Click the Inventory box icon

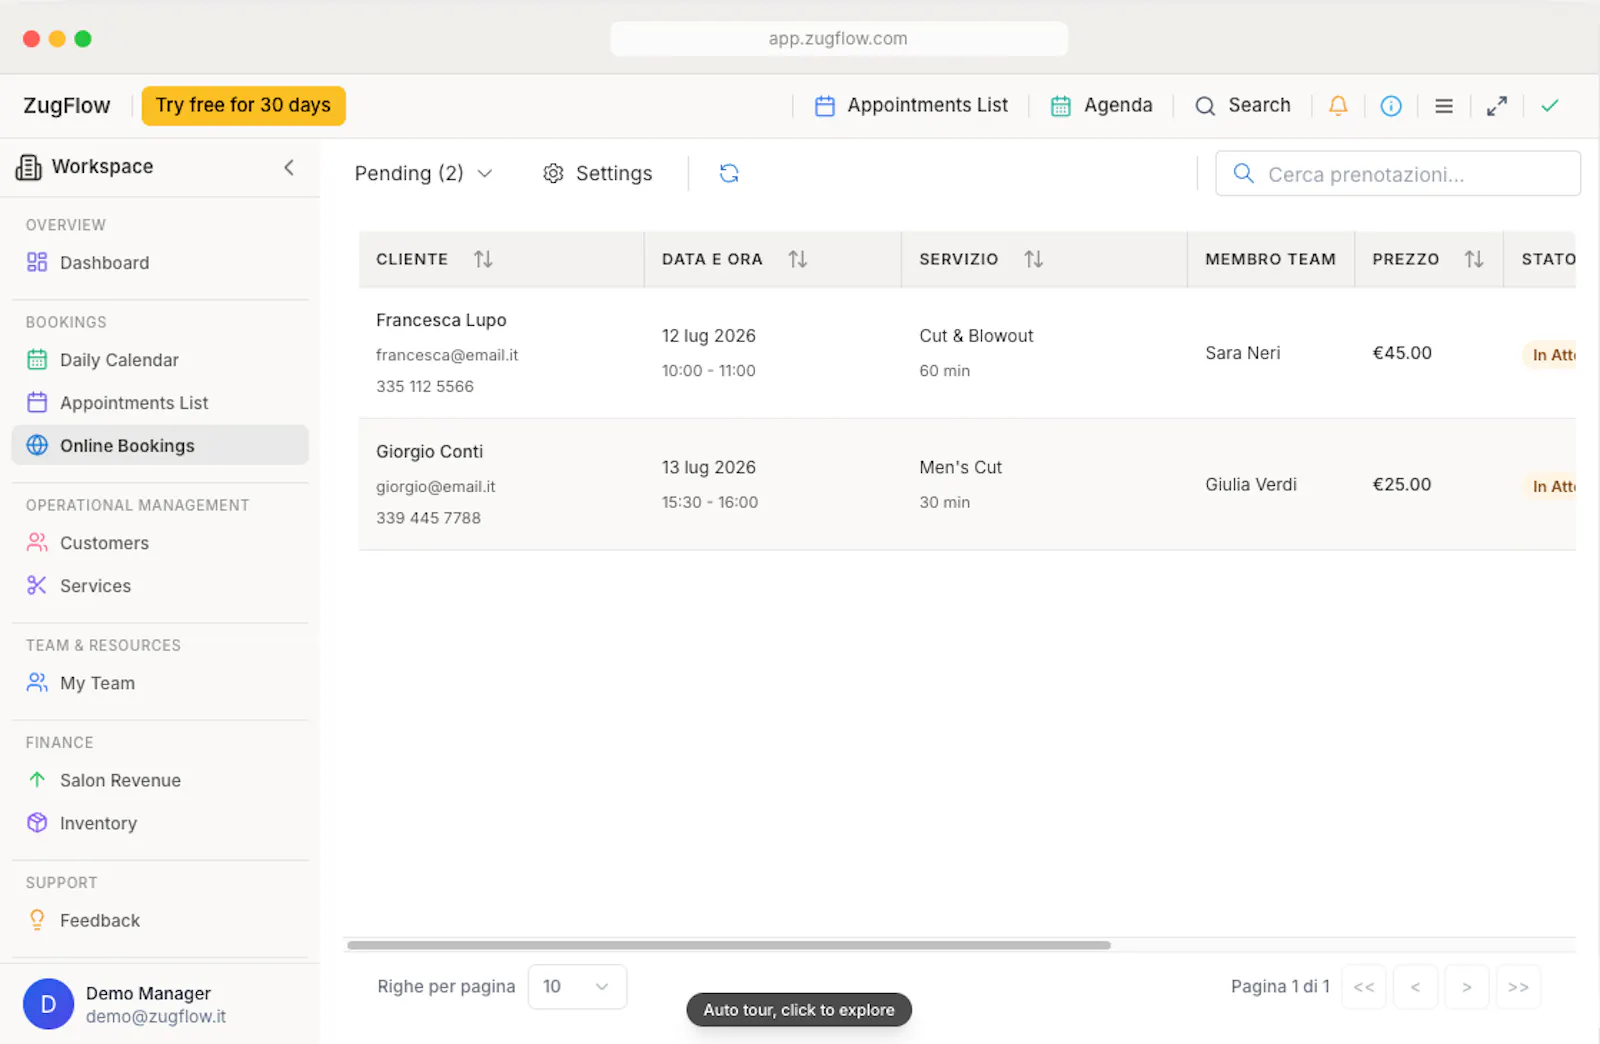(x=37, y=822)
